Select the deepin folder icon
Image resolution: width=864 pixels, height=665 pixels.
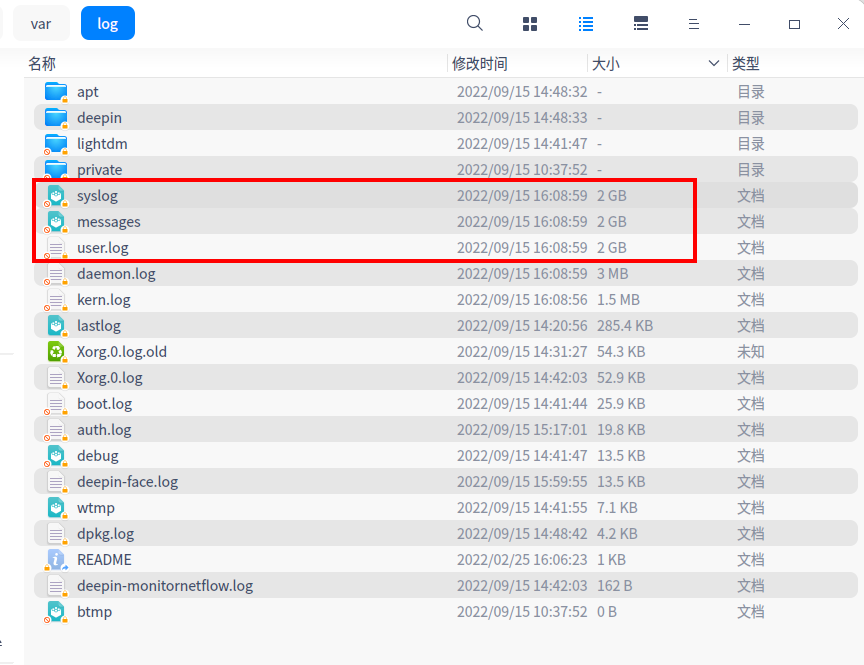[56, 117]
